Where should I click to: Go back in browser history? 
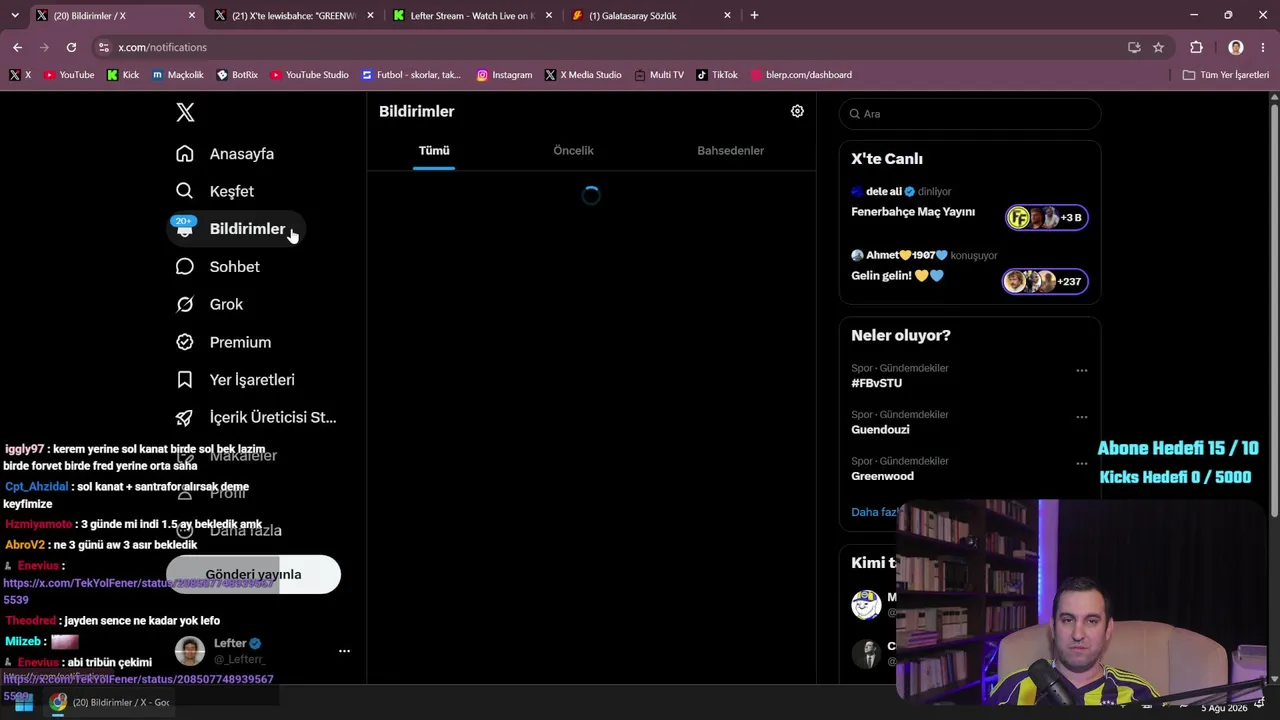click(17, 47)
